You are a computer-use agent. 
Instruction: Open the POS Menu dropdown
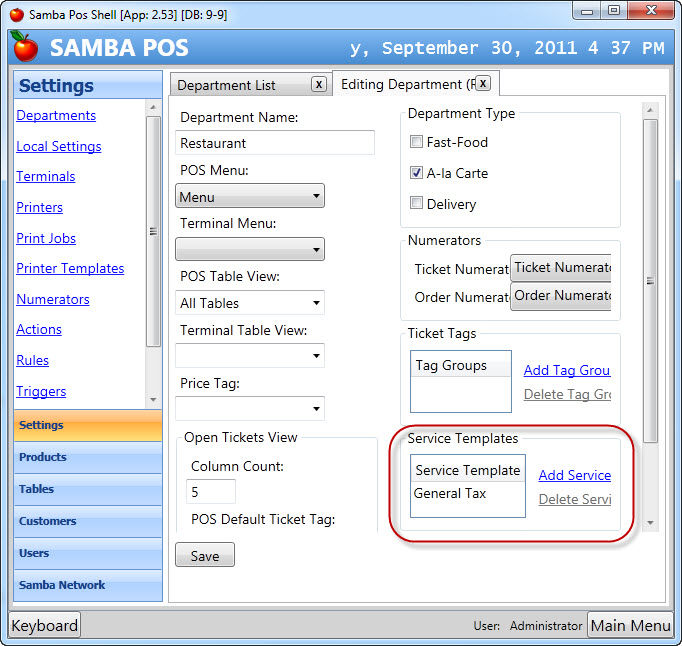click(250, 196)
